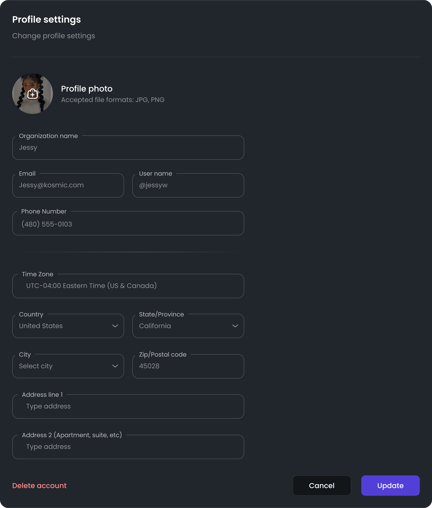Image resolution: width=432 pixels, height=508 pixels.
Task: Click the Profile photo heading text
Action: coord(87,89)
